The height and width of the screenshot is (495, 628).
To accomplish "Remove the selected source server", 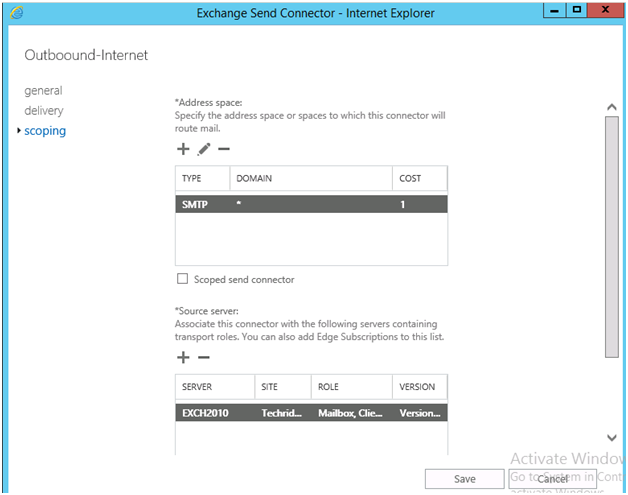I will [x=204, y=357].
